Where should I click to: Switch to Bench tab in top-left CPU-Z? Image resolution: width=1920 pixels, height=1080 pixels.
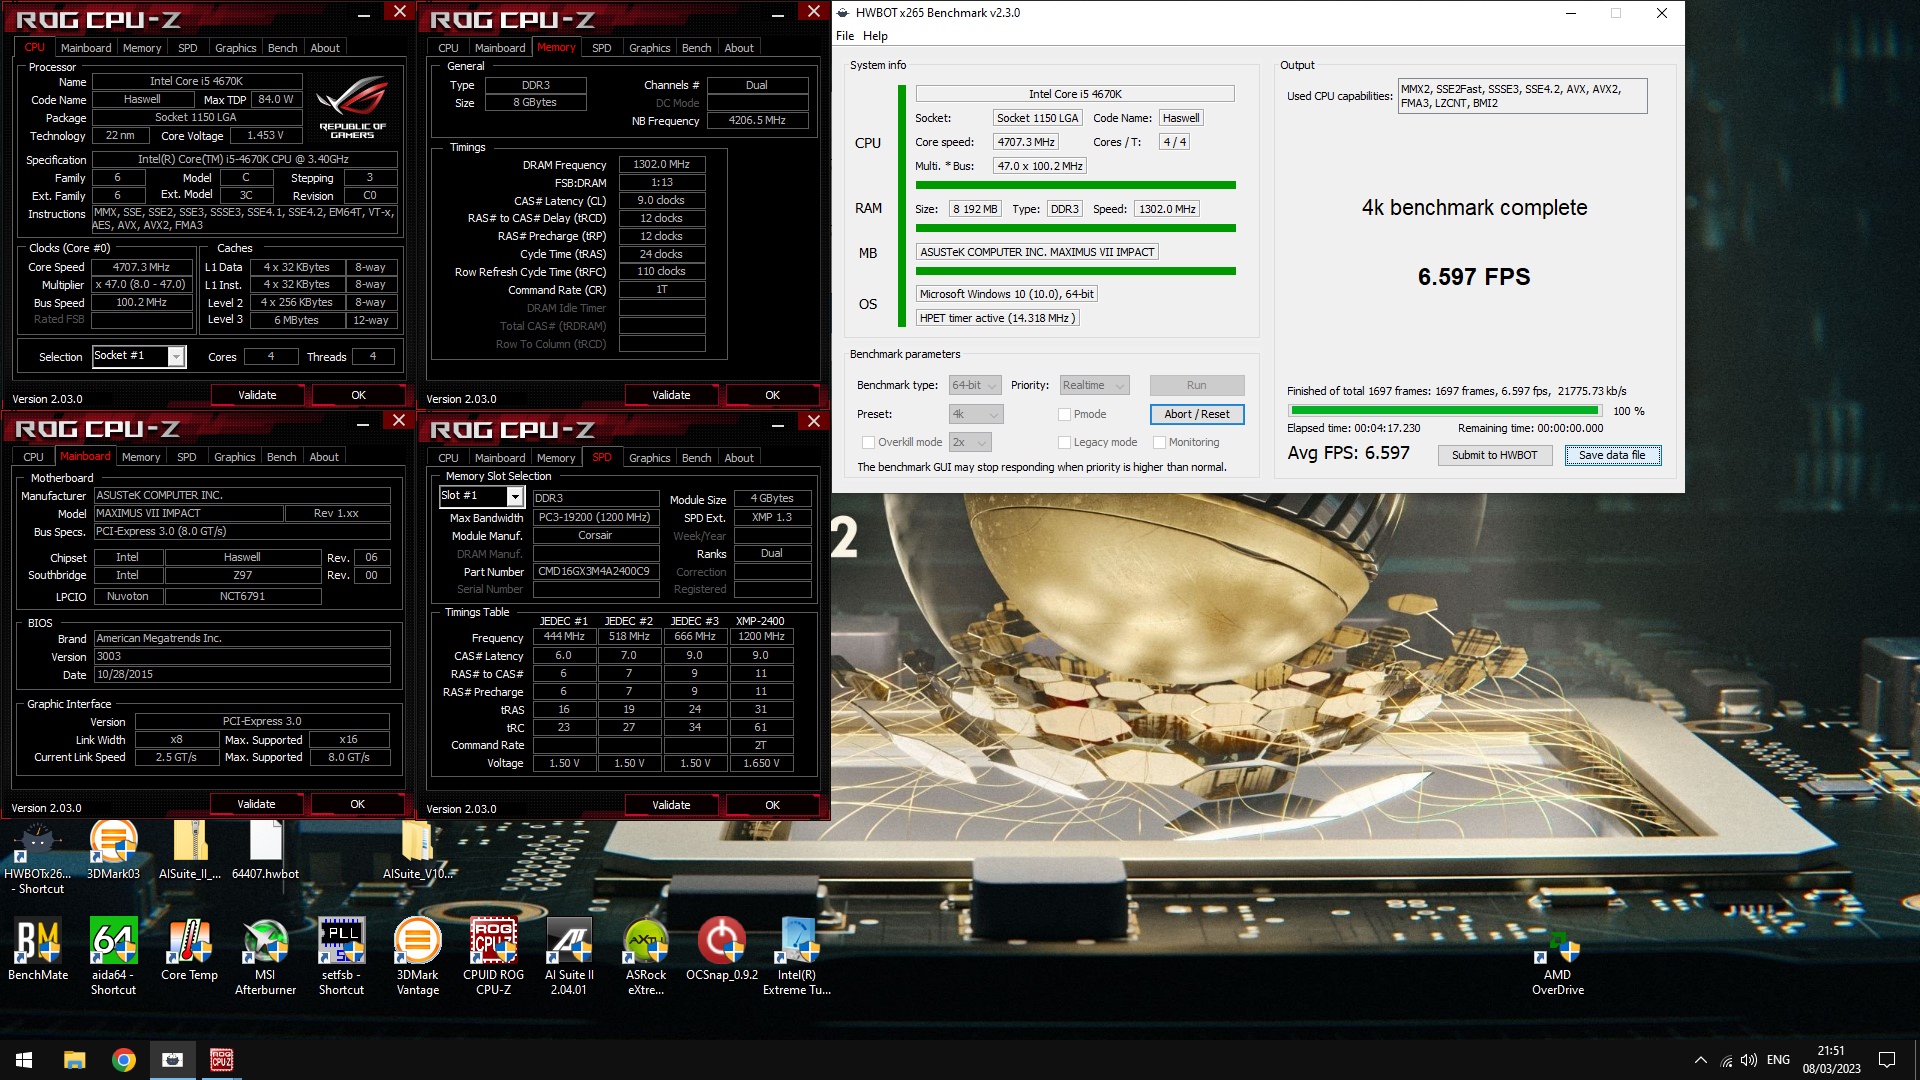pos(282,48)
